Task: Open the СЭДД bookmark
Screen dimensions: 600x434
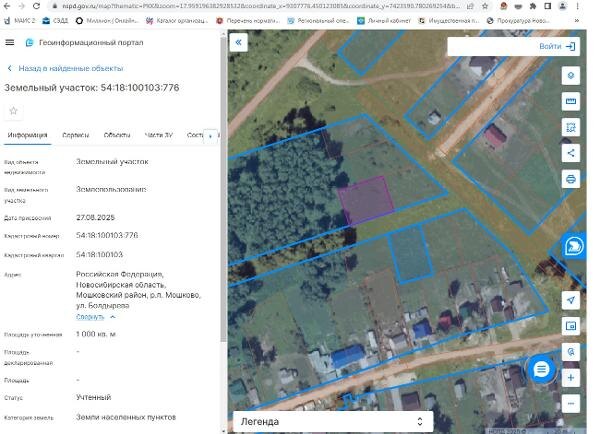Action: pyautogui.click(x=55, y=21)
